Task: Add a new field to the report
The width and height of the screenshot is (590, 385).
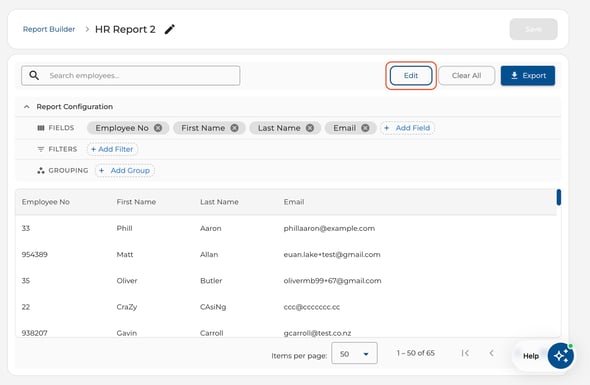Action: click(x=408, y=128)
